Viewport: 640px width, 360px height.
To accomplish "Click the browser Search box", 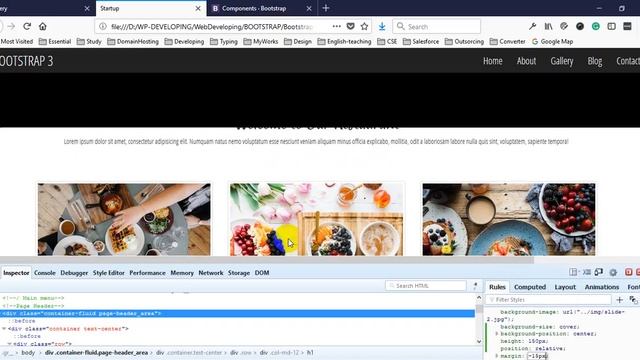I will coord(437,27).
